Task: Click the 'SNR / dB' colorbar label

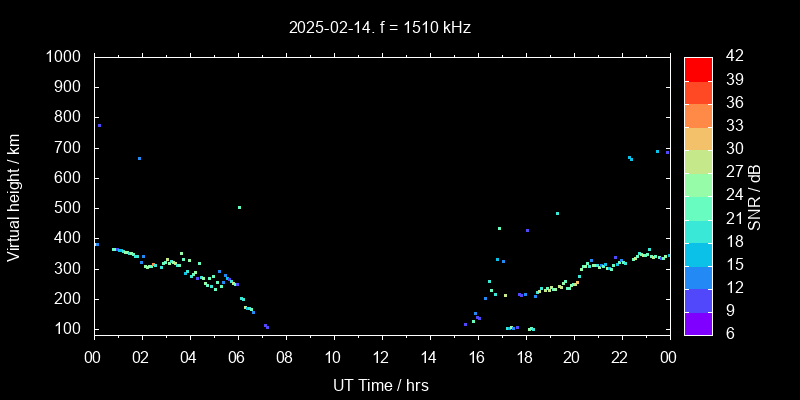Action: coord(754,196)
